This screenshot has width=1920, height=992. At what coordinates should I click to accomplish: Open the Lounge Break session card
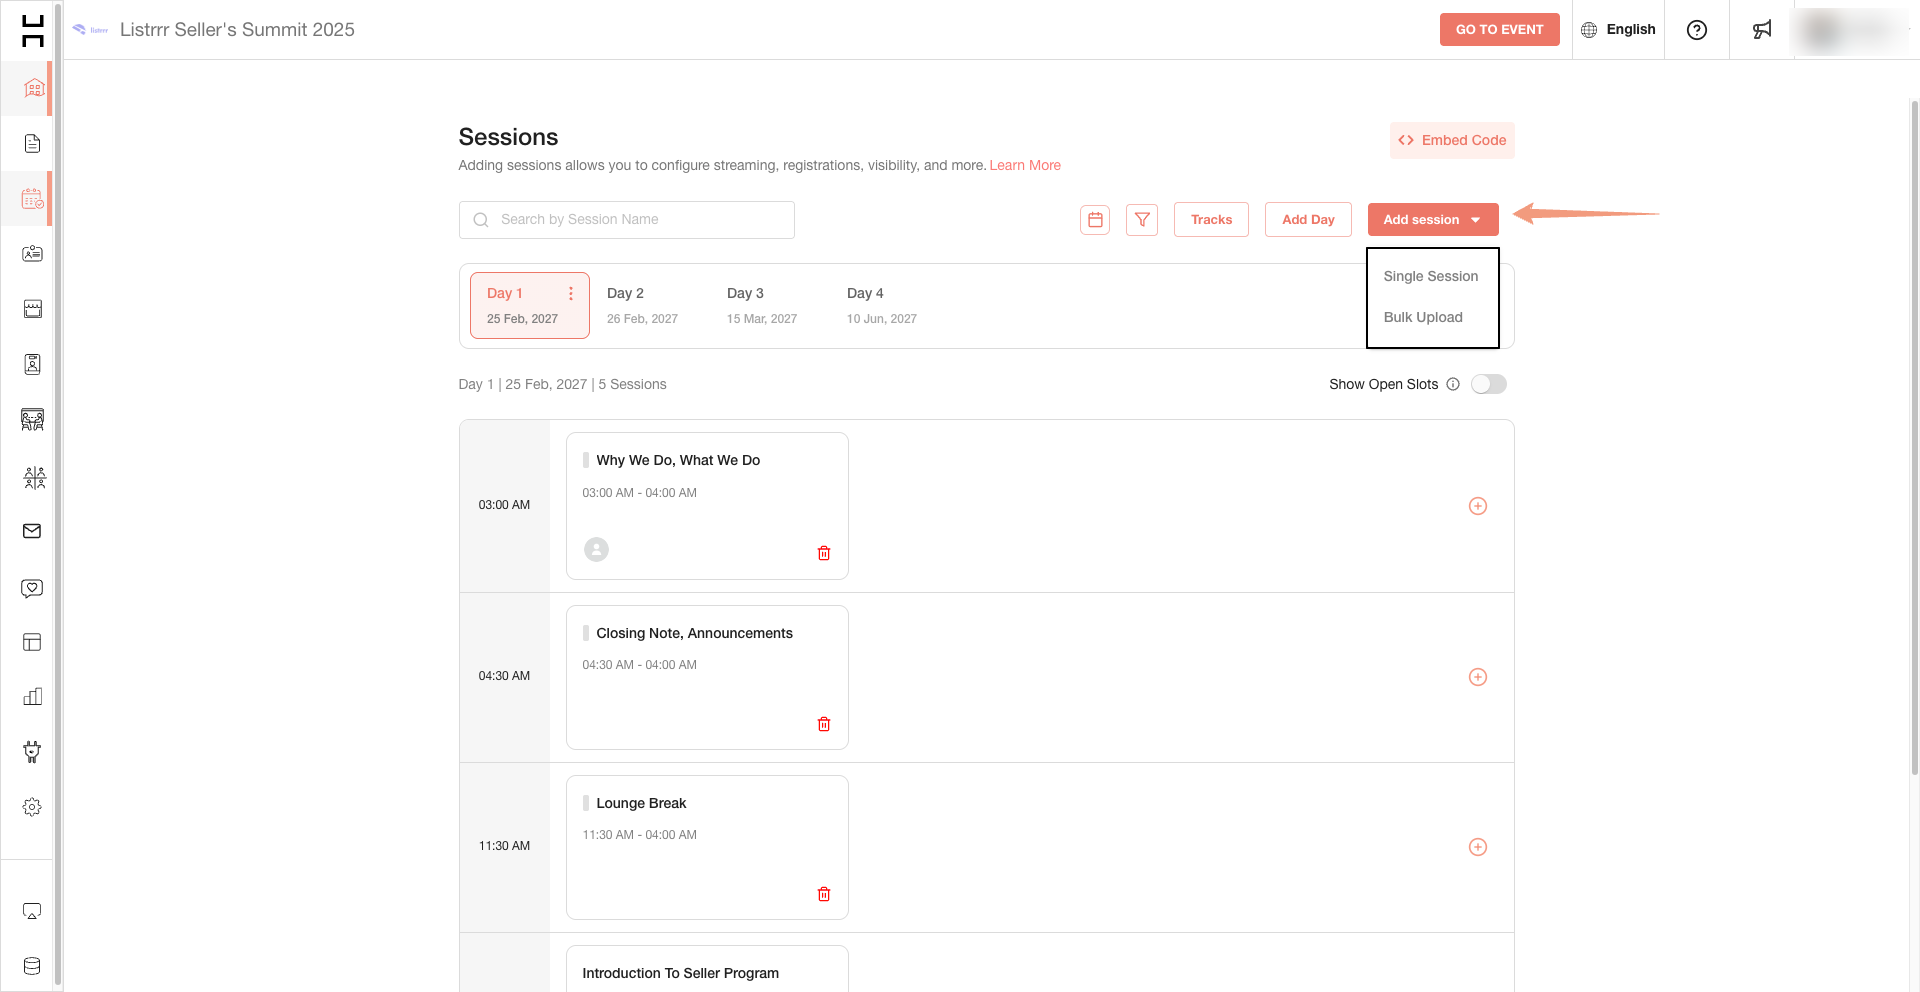click(707, 847)
